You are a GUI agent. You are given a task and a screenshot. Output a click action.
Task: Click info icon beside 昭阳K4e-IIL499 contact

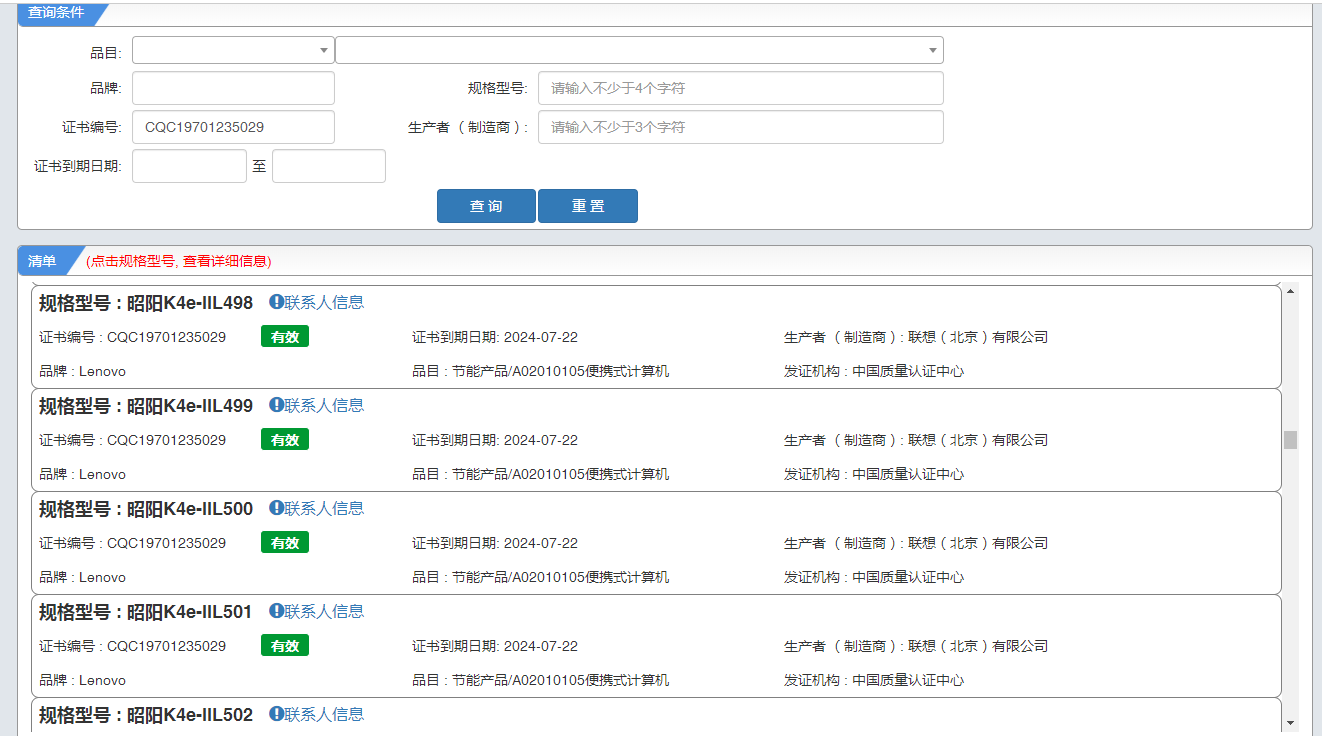[x=276, y=405]
